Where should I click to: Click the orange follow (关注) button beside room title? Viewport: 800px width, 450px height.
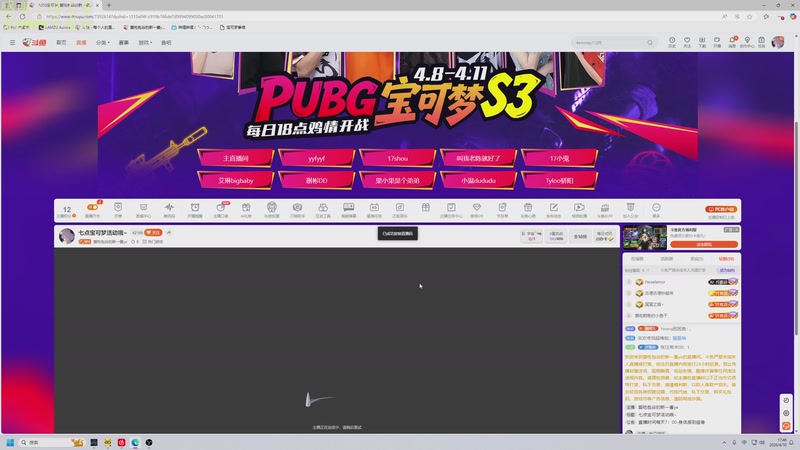pos(154,233)
